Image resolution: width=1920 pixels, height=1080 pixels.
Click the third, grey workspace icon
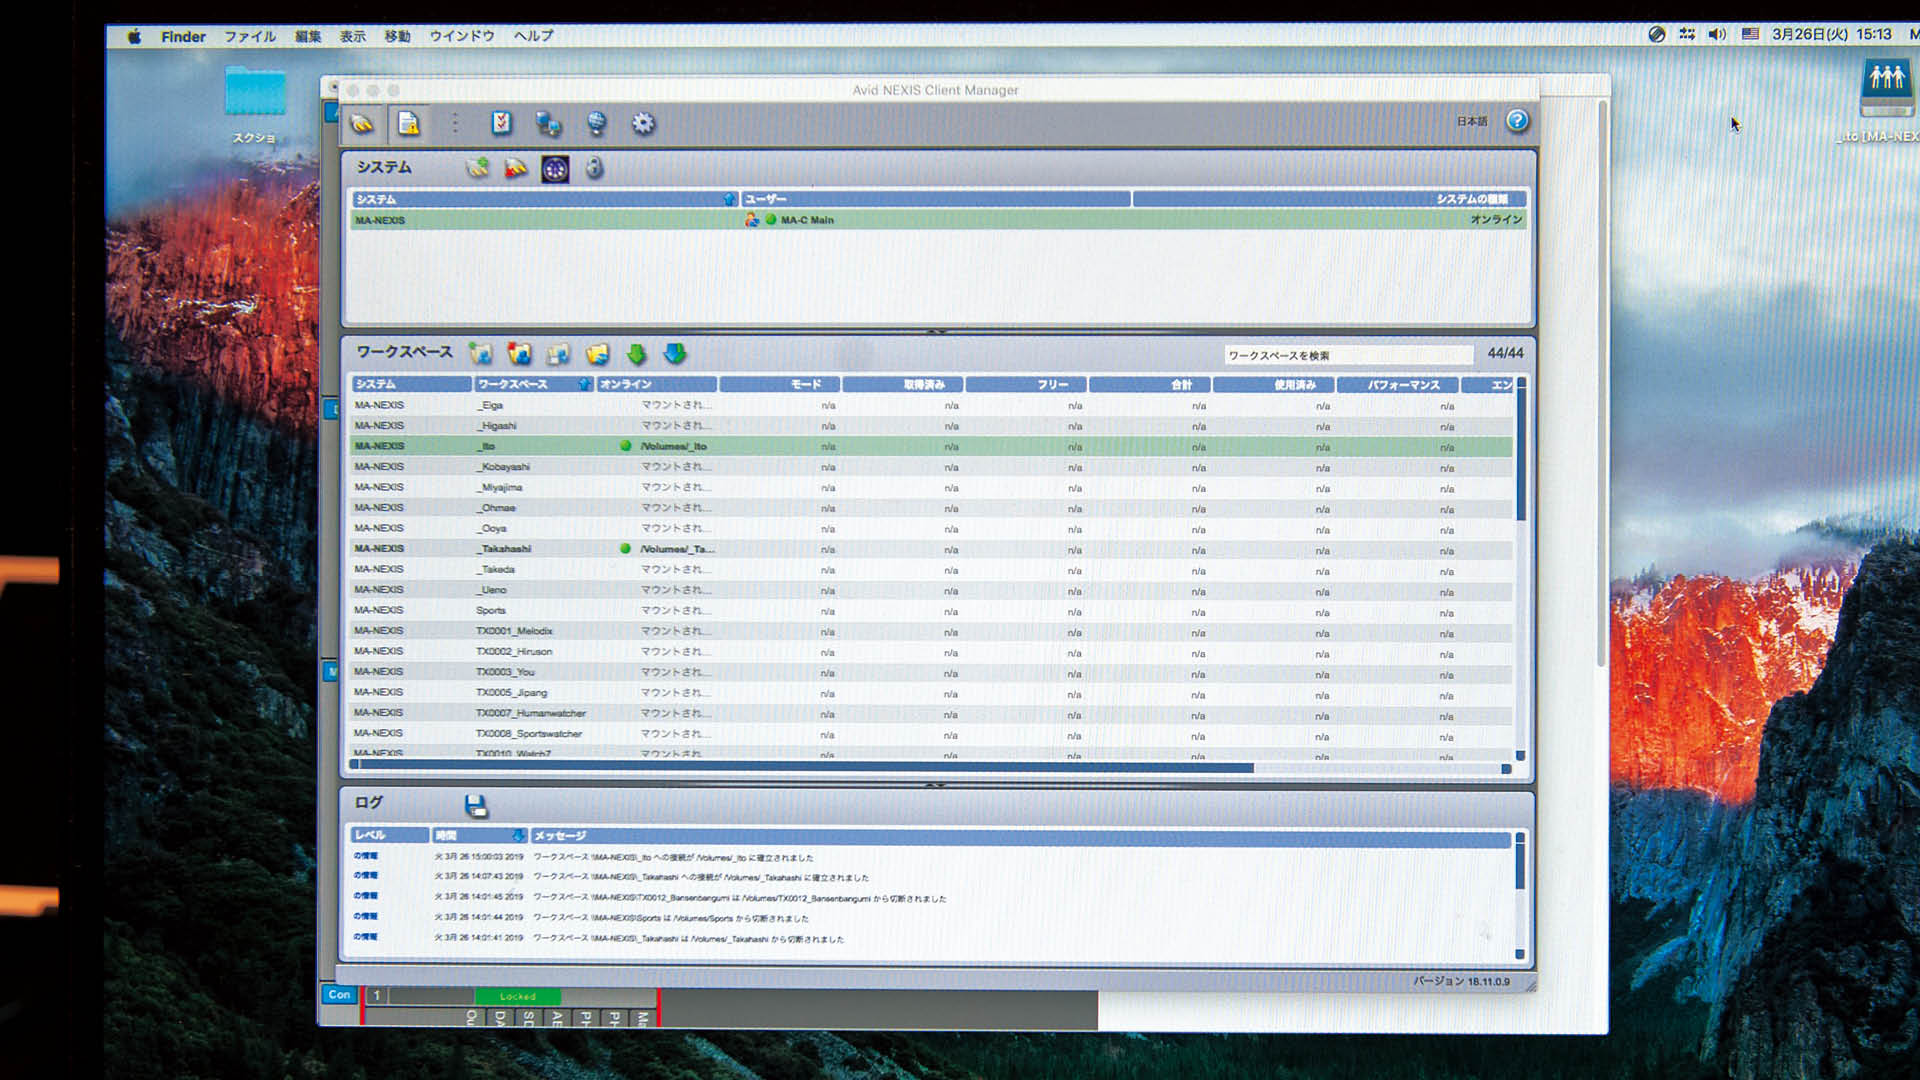(558, 354)
